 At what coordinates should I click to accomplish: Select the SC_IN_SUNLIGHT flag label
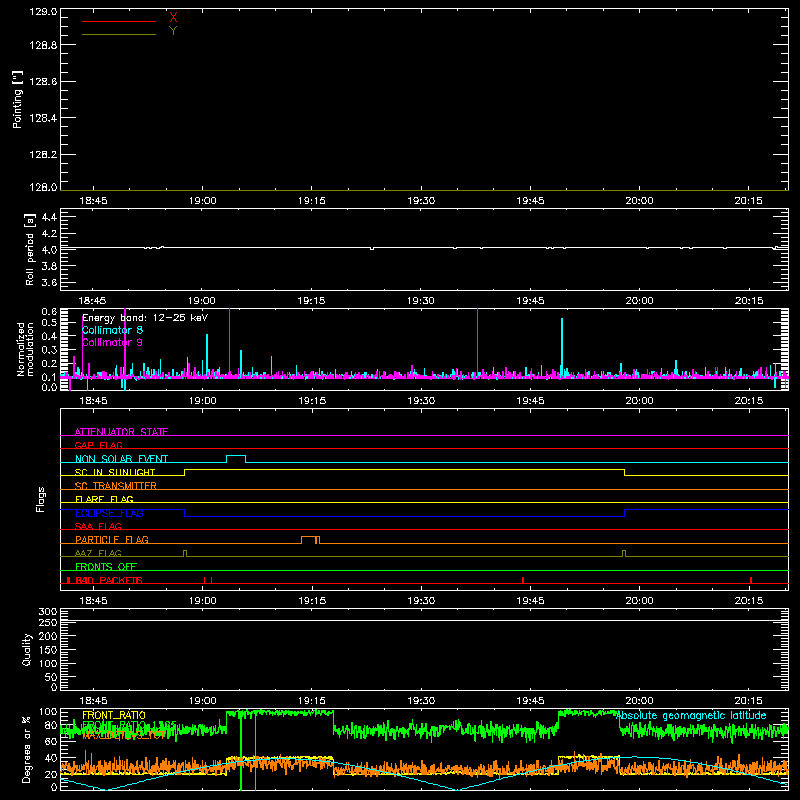(x=115, y=472)
